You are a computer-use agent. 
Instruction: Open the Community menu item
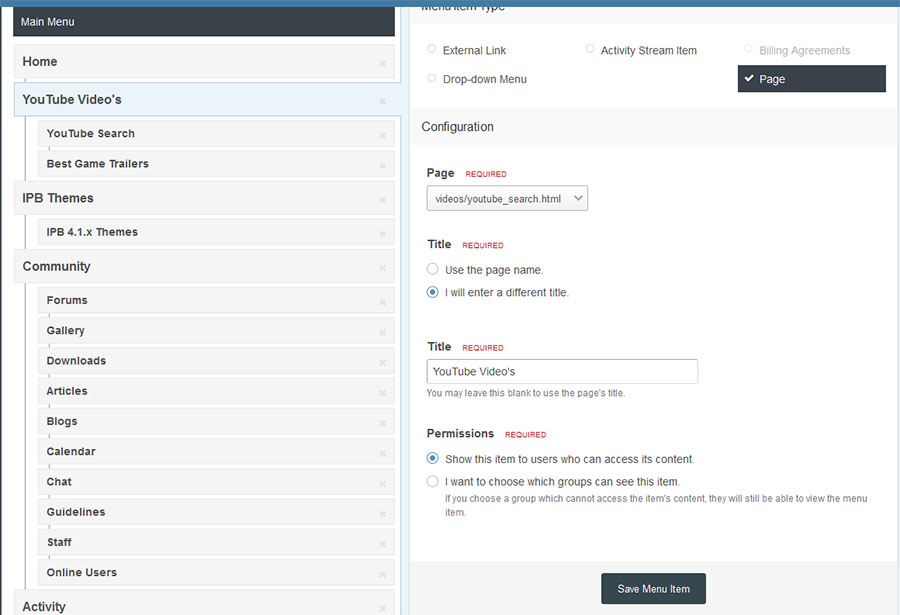[56, 266]
